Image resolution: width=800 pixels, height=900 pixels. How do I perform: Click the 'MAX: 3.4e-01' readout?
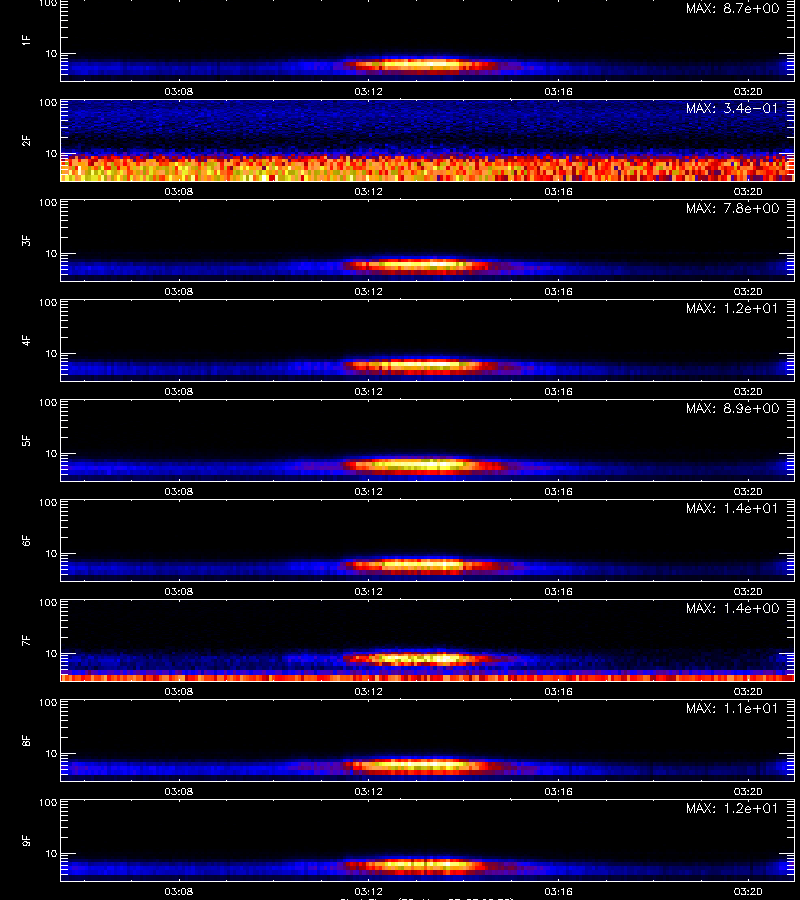732,108
